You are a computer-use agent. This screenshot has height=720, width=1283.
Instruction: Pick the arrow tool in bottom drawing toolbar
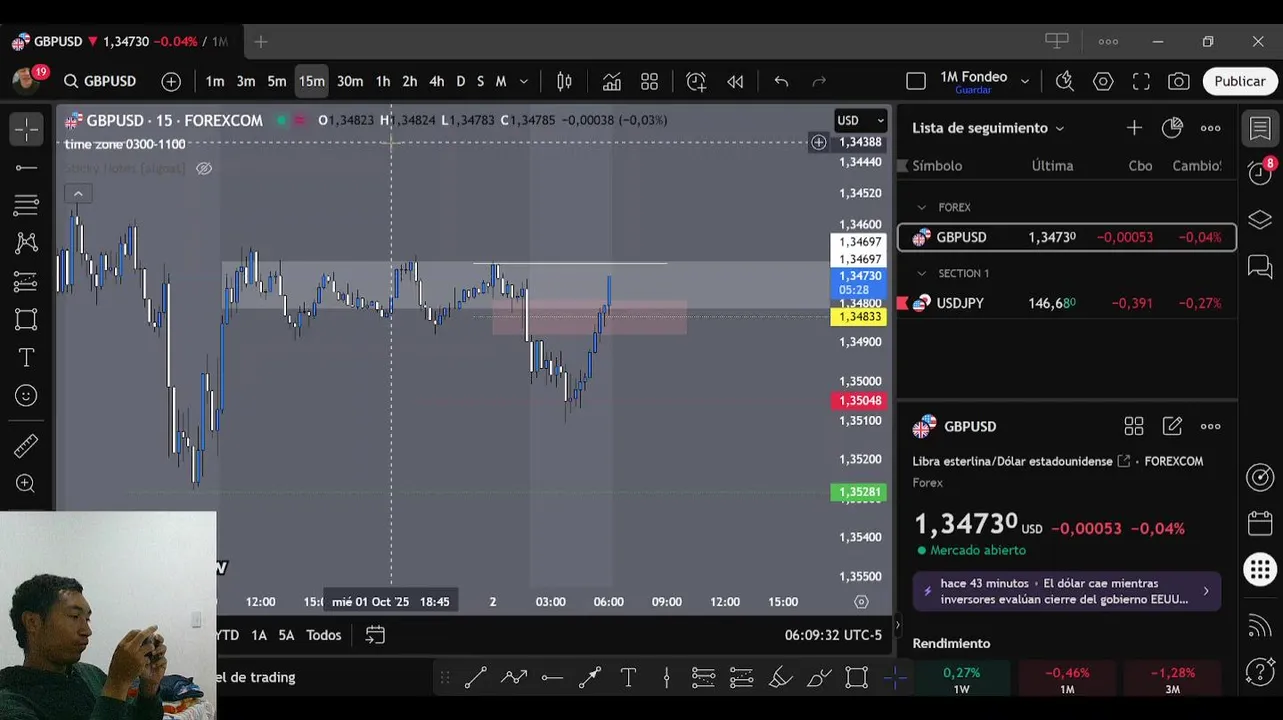pos(590,678)
